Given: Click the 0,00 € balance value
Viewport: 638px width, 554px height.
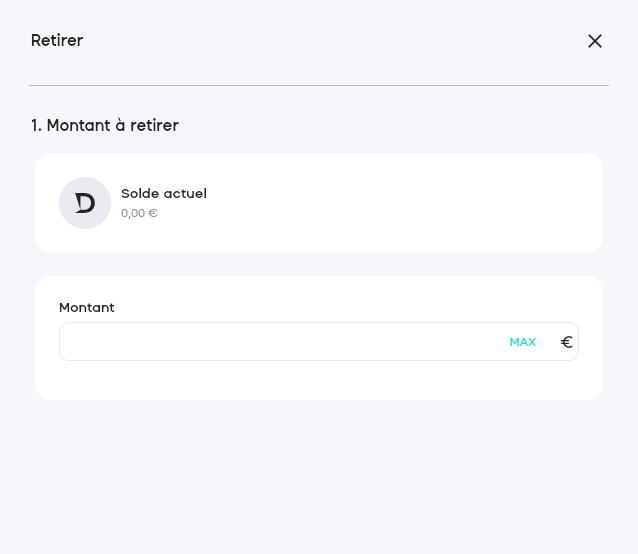Looking at the screenshot, I should tap(139, 213).
